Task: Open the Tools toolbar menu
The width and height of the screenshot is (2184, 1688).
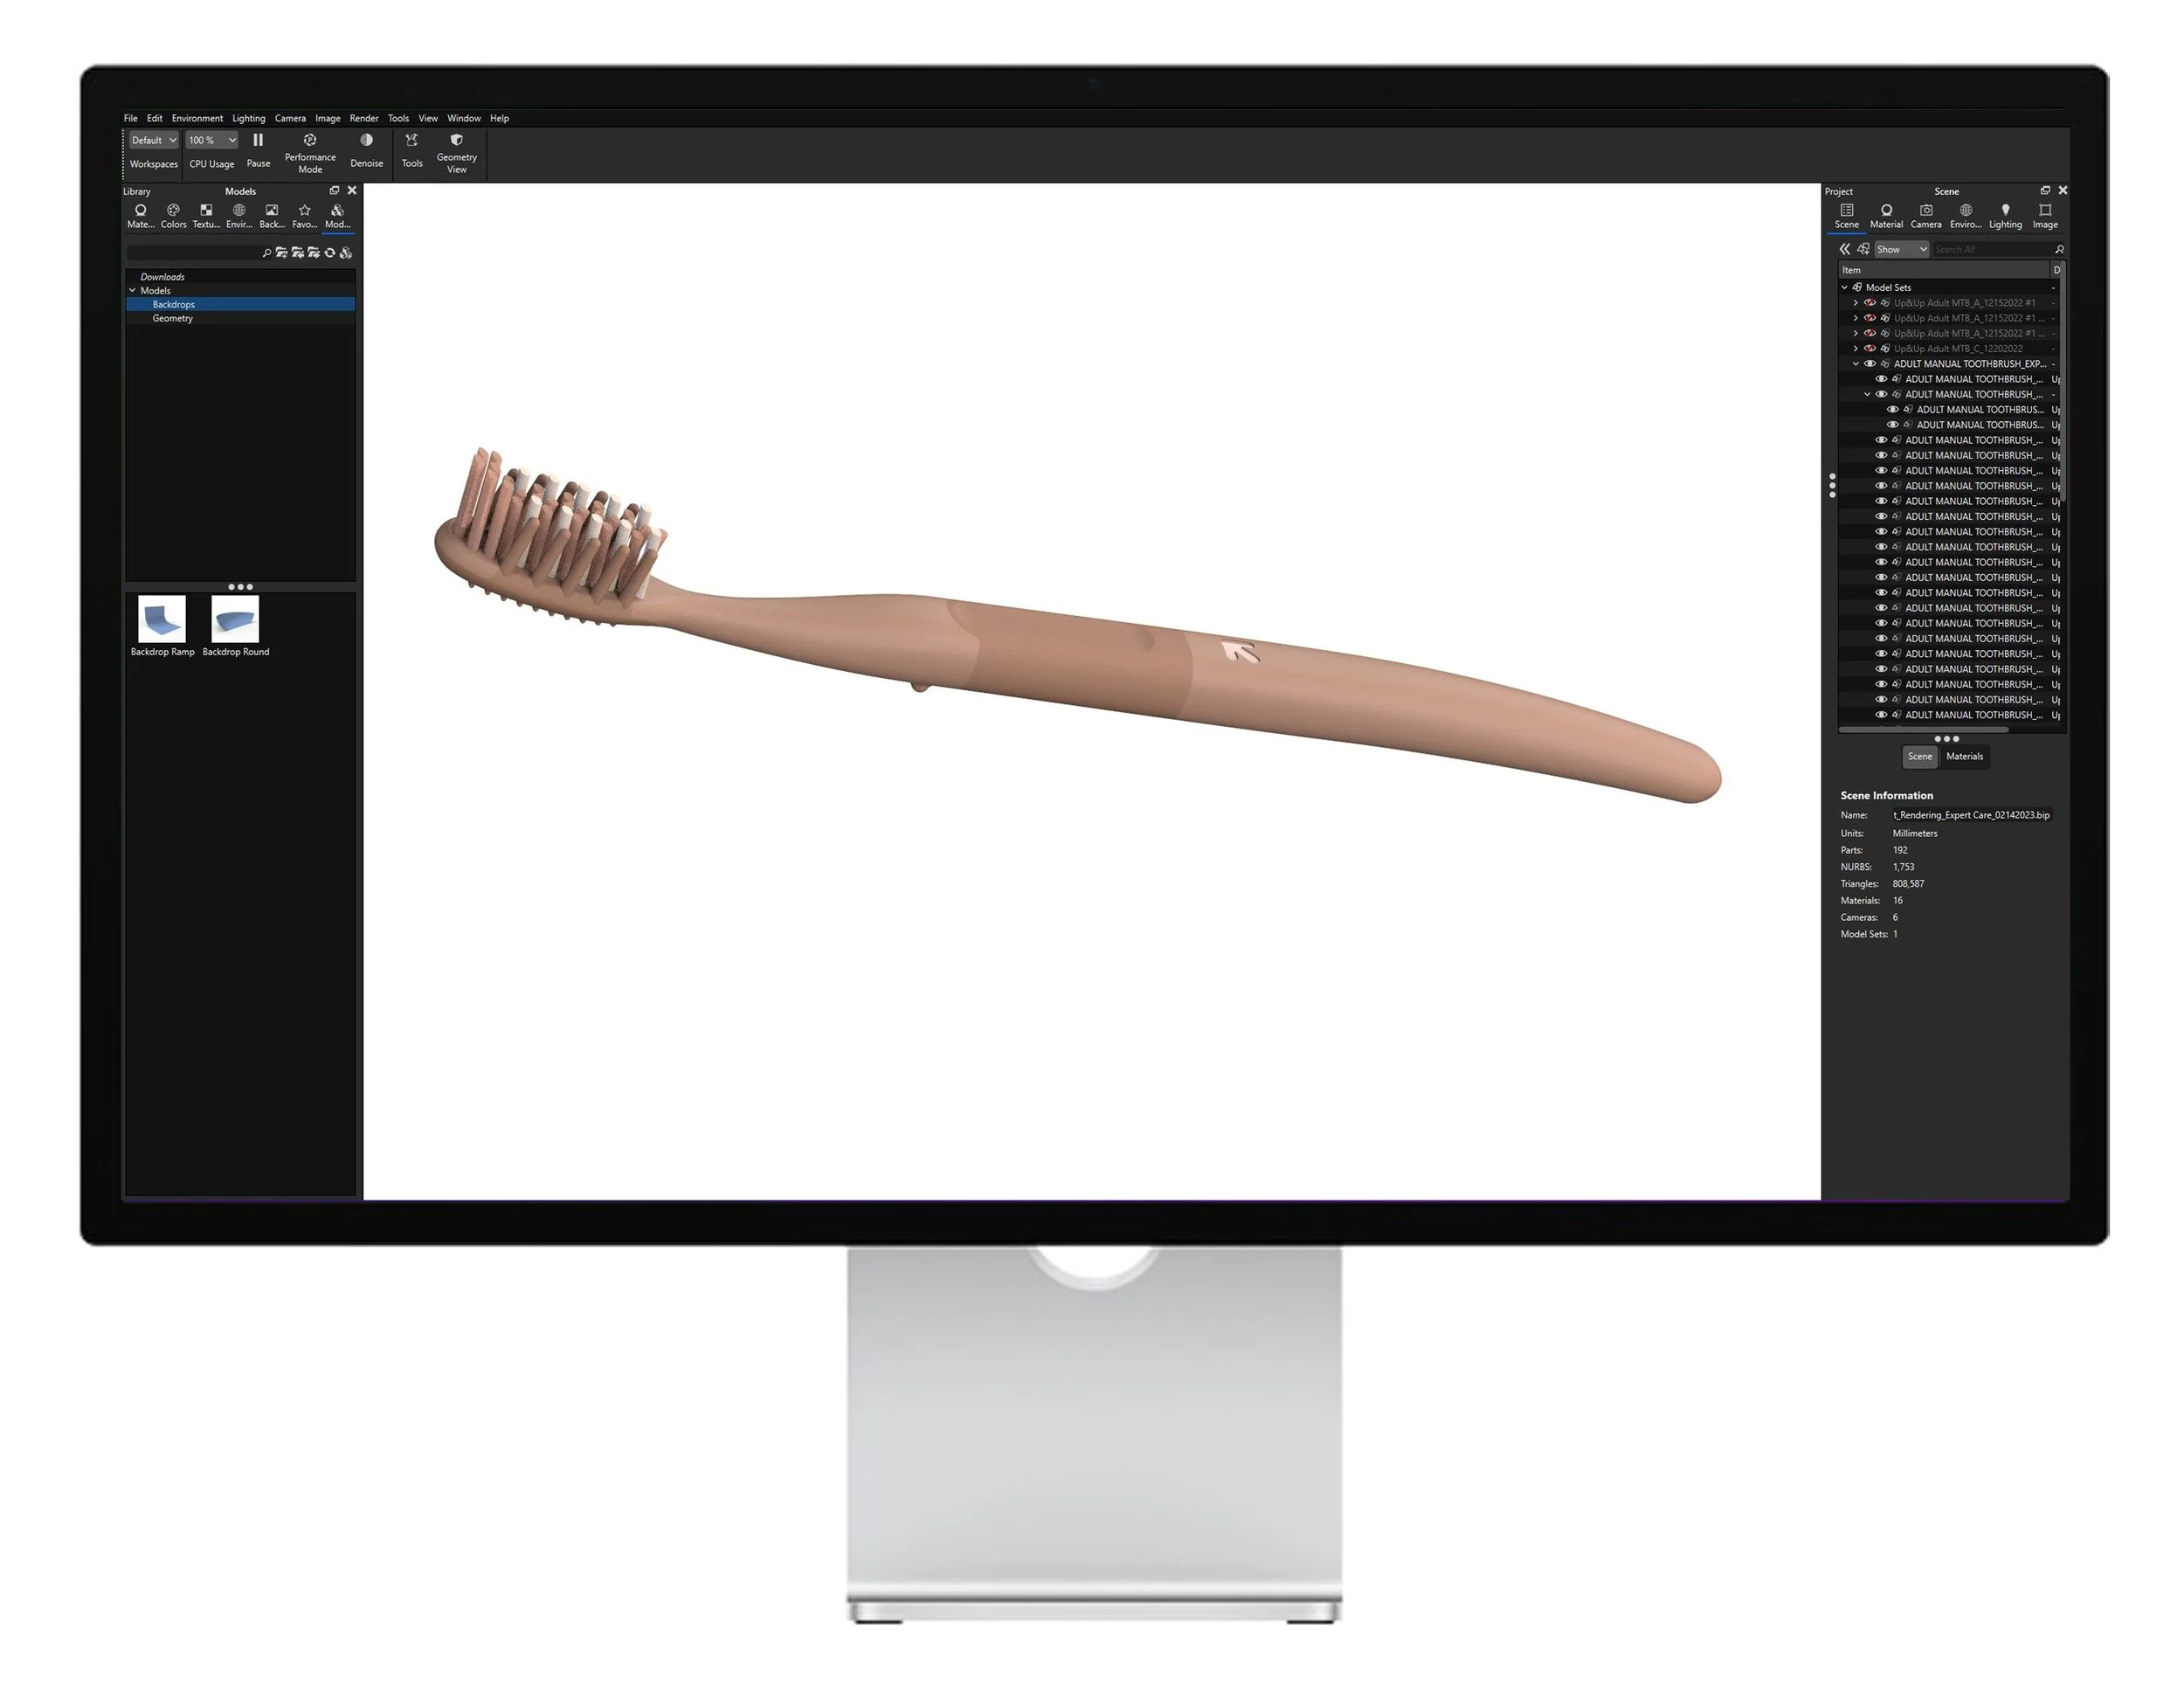Action: pos(412,141)
